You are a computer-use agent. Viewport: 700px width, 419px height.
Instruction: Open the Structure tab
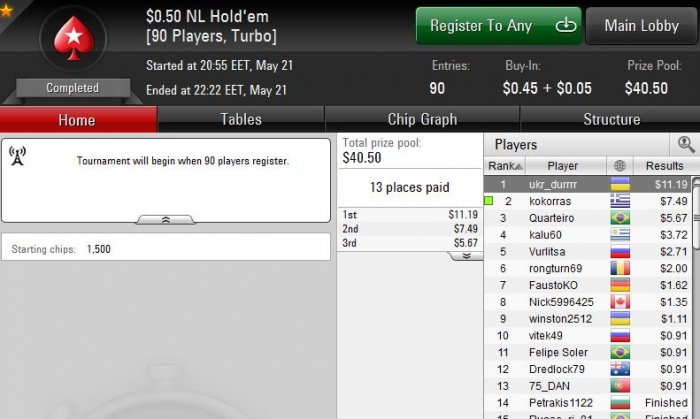coord(611,119)
